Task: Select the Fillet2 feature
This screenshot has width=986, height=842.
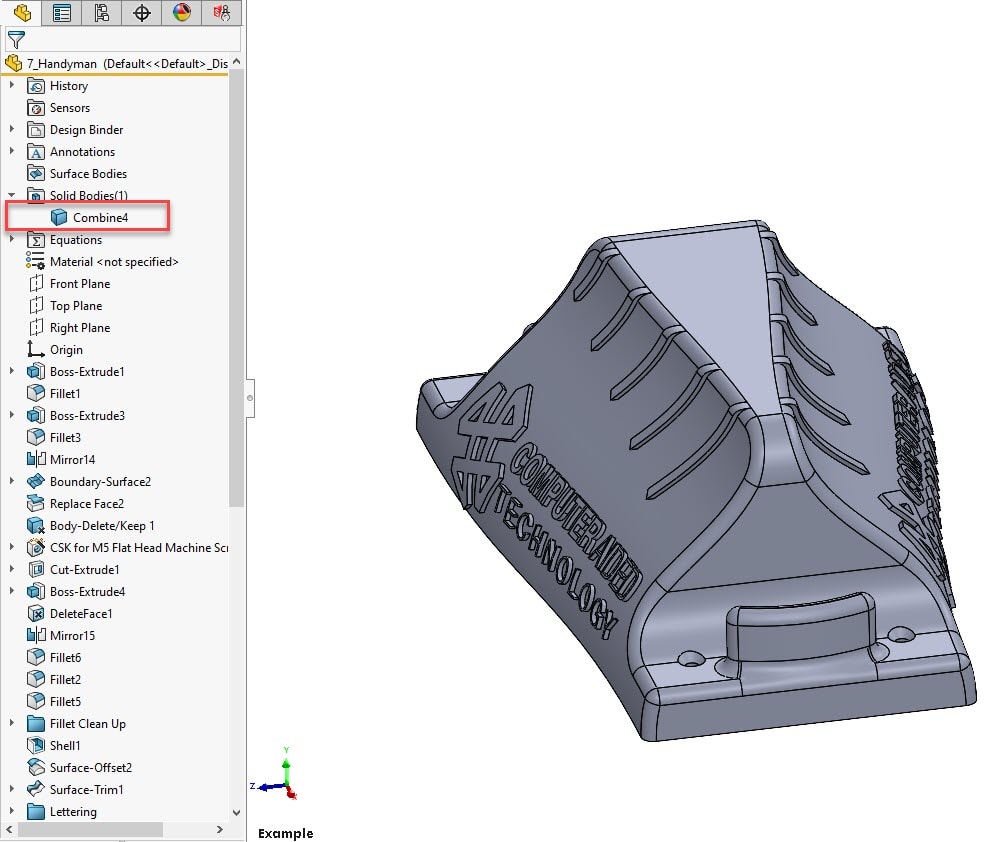Action: 65,680
